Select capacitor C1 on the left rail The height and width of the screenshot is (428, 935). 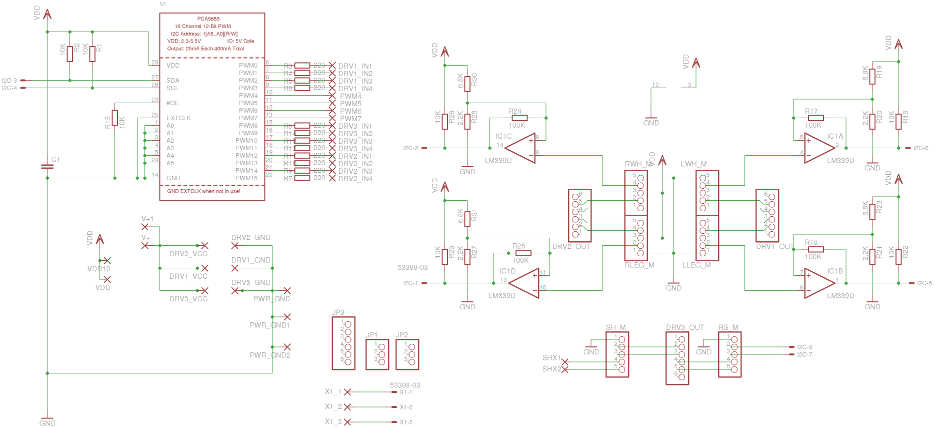tap(47, 167)
